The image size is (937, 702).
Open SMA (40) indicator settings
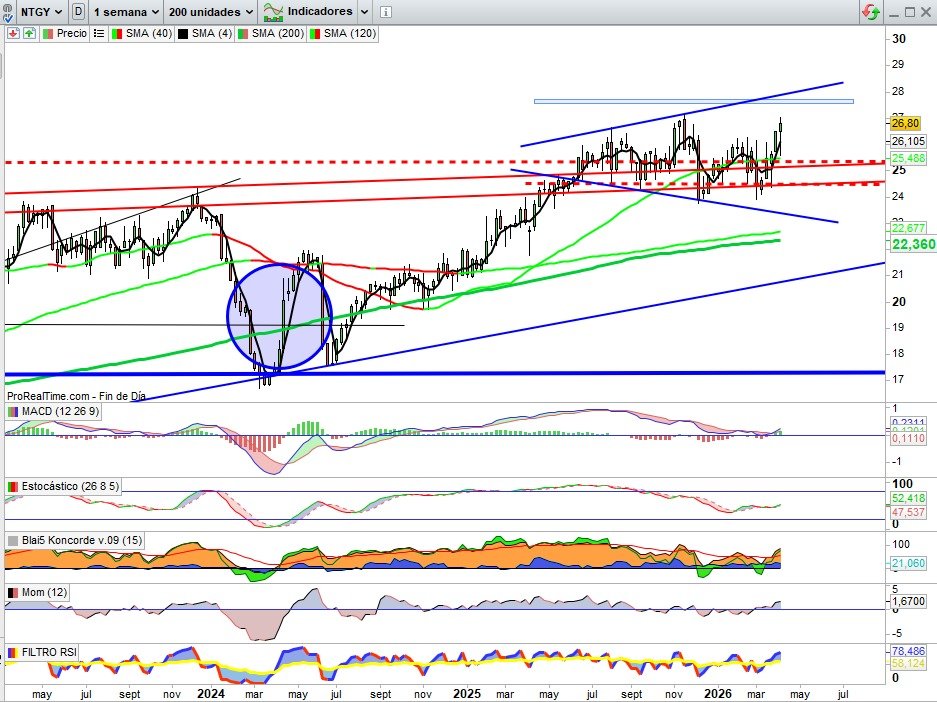[142, 33]
